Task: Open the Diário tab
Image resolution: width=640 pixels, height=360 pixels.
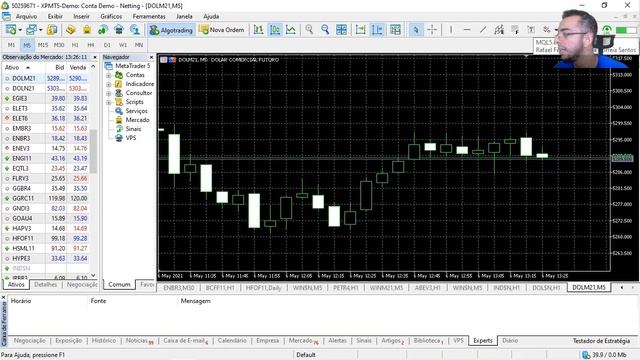Action: pos(510,340)
